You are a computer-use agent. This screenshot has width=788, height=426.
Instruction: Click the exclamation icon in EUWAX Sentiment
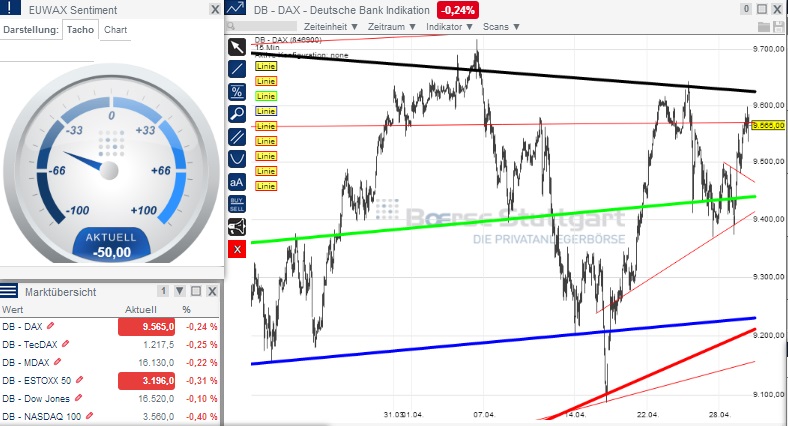coord(10,7)
